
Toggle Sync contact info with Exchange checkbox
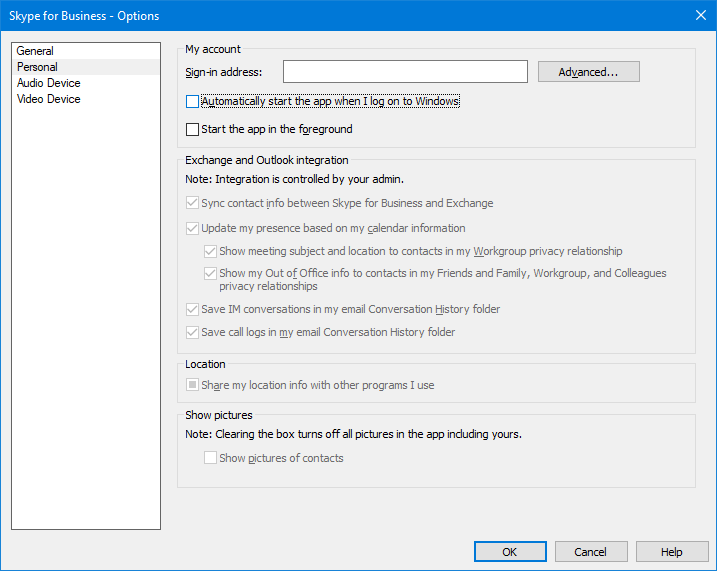193,203
